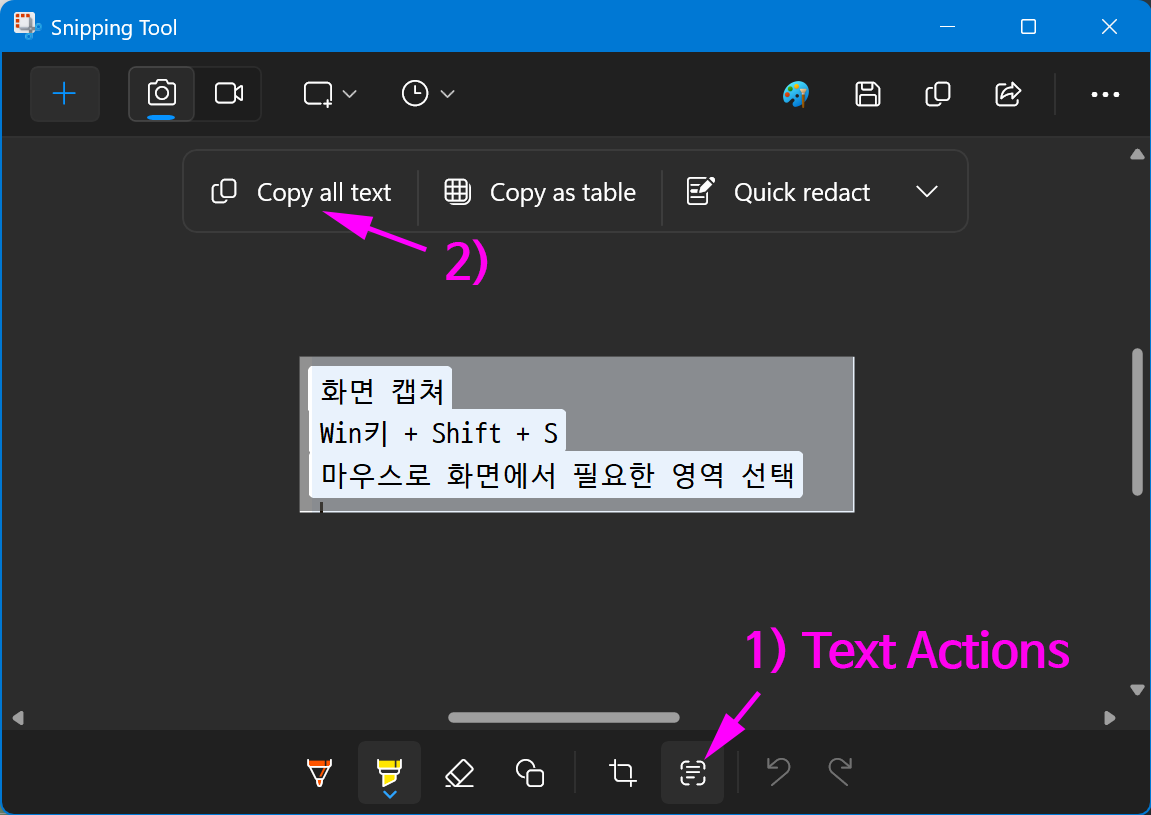Switch to Snip camera mode
This screenshot has width=1151, height=815.
click(x=161, y=94)
